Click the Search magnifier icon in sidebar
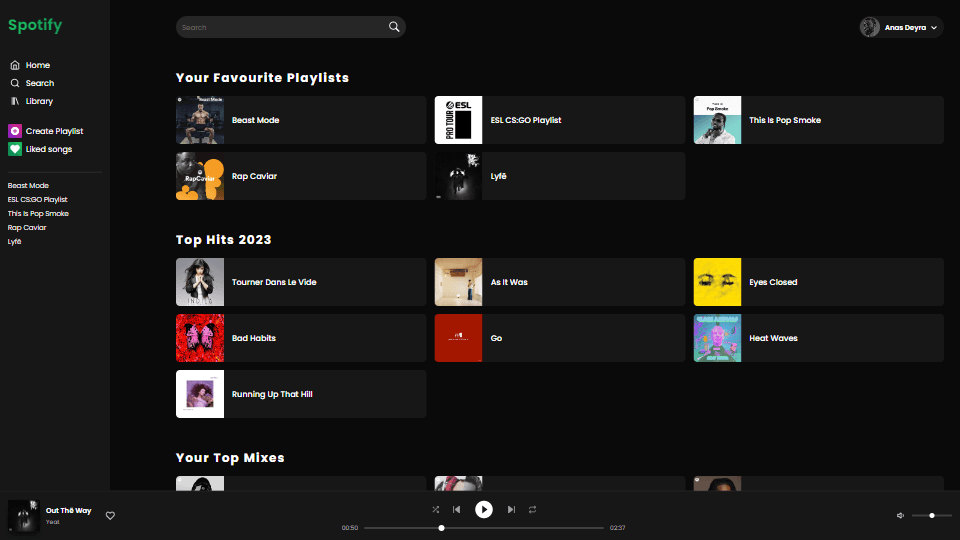 click(x=15, y=83)
